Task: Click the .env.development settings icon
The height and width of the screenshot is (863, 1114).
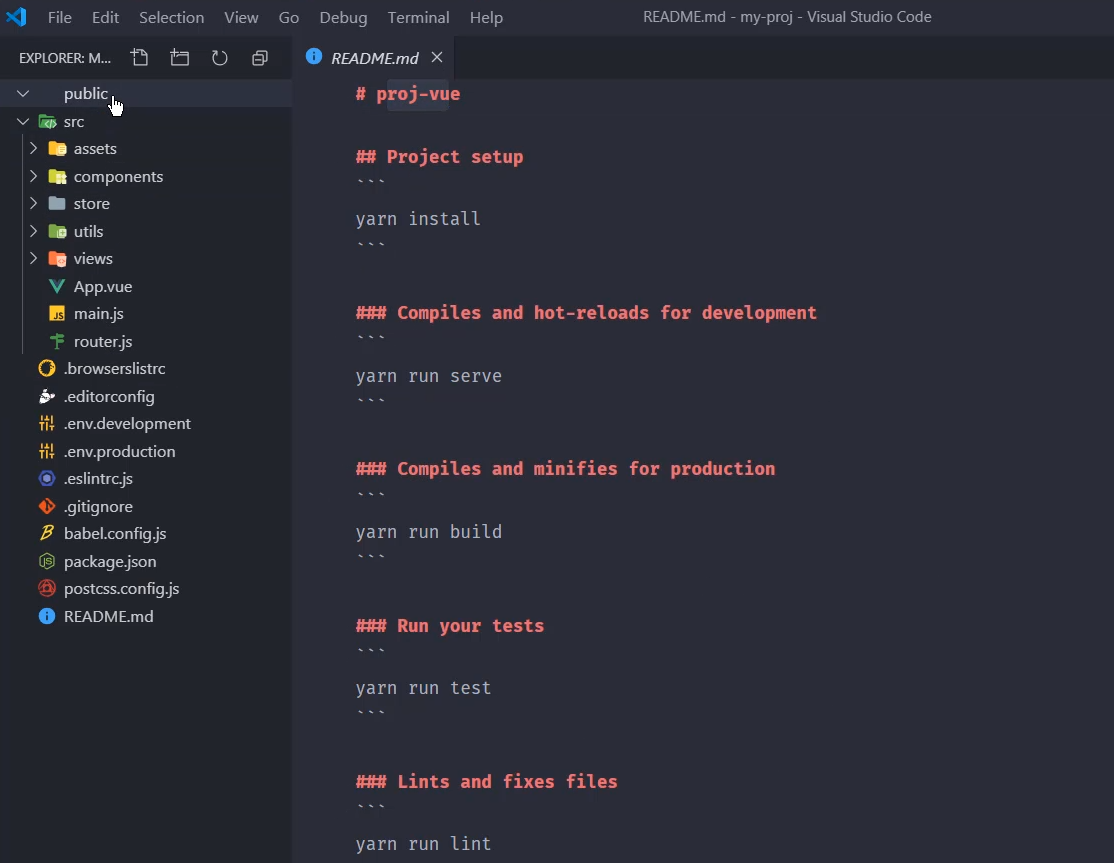Action: point(47,423)
